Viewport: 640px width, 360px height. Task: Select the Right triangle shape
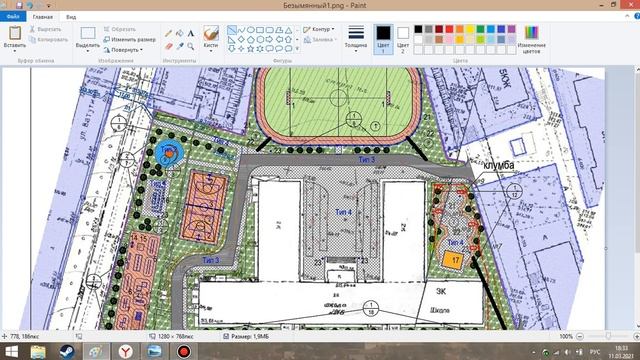[x=232, y=40]
